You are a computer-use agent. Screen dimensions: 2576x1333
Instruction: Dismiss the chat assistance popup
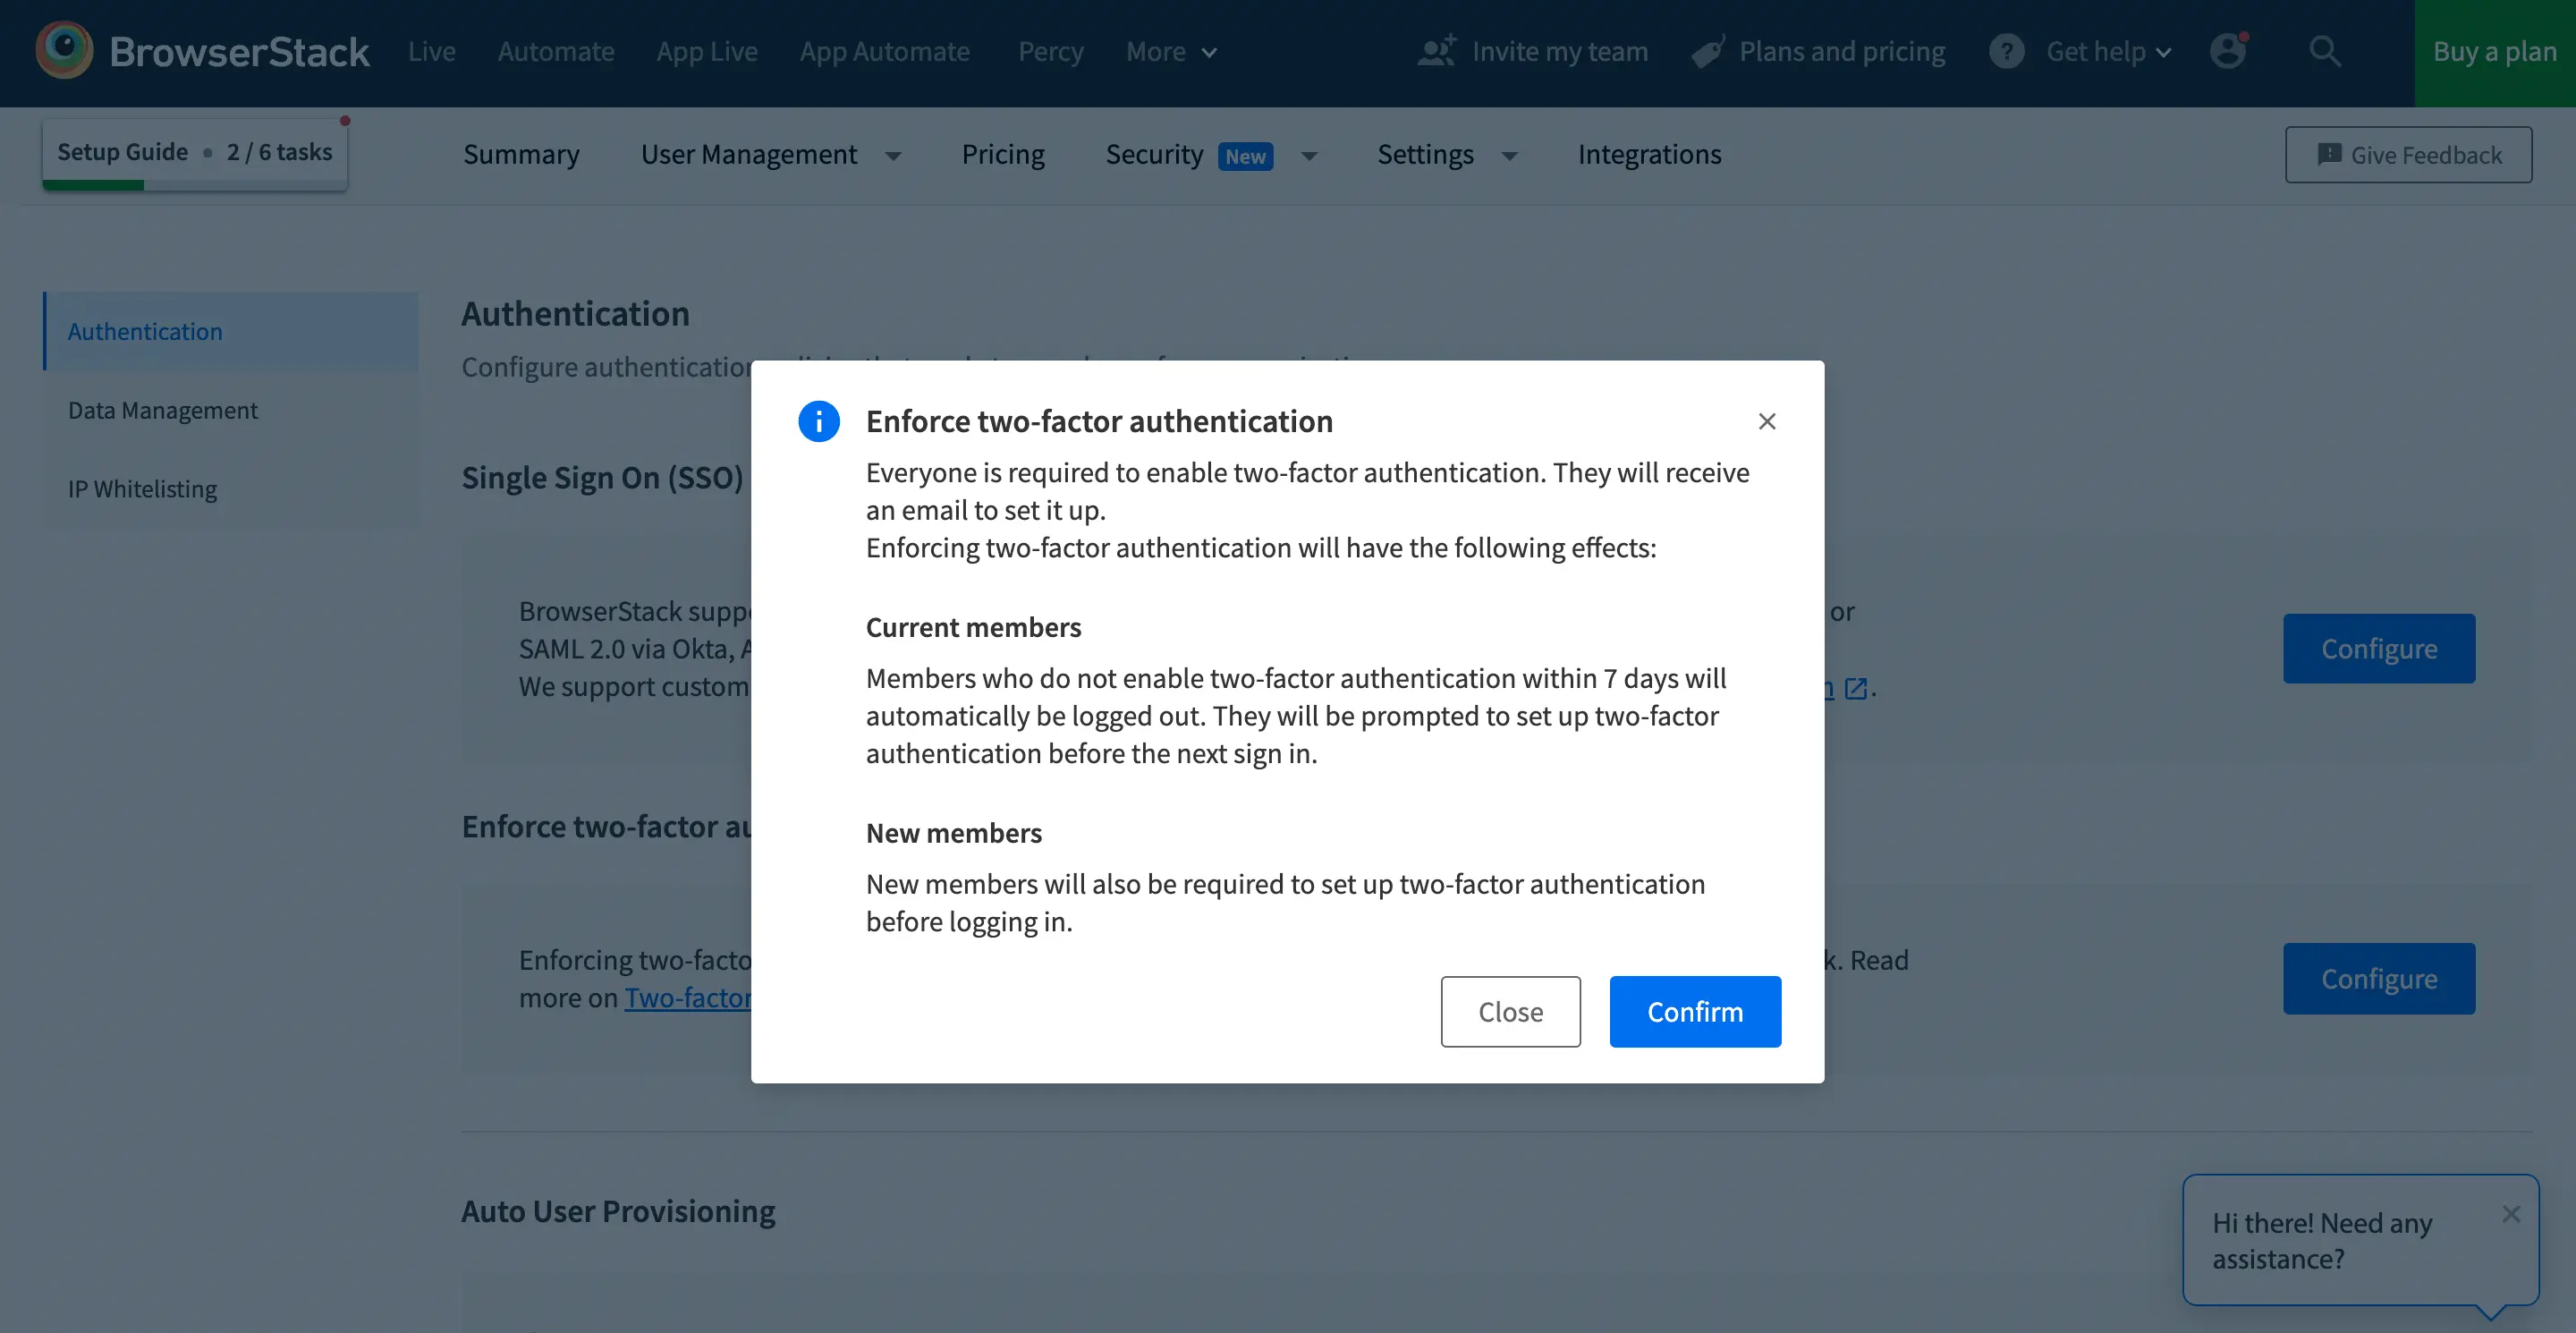2511,1213
